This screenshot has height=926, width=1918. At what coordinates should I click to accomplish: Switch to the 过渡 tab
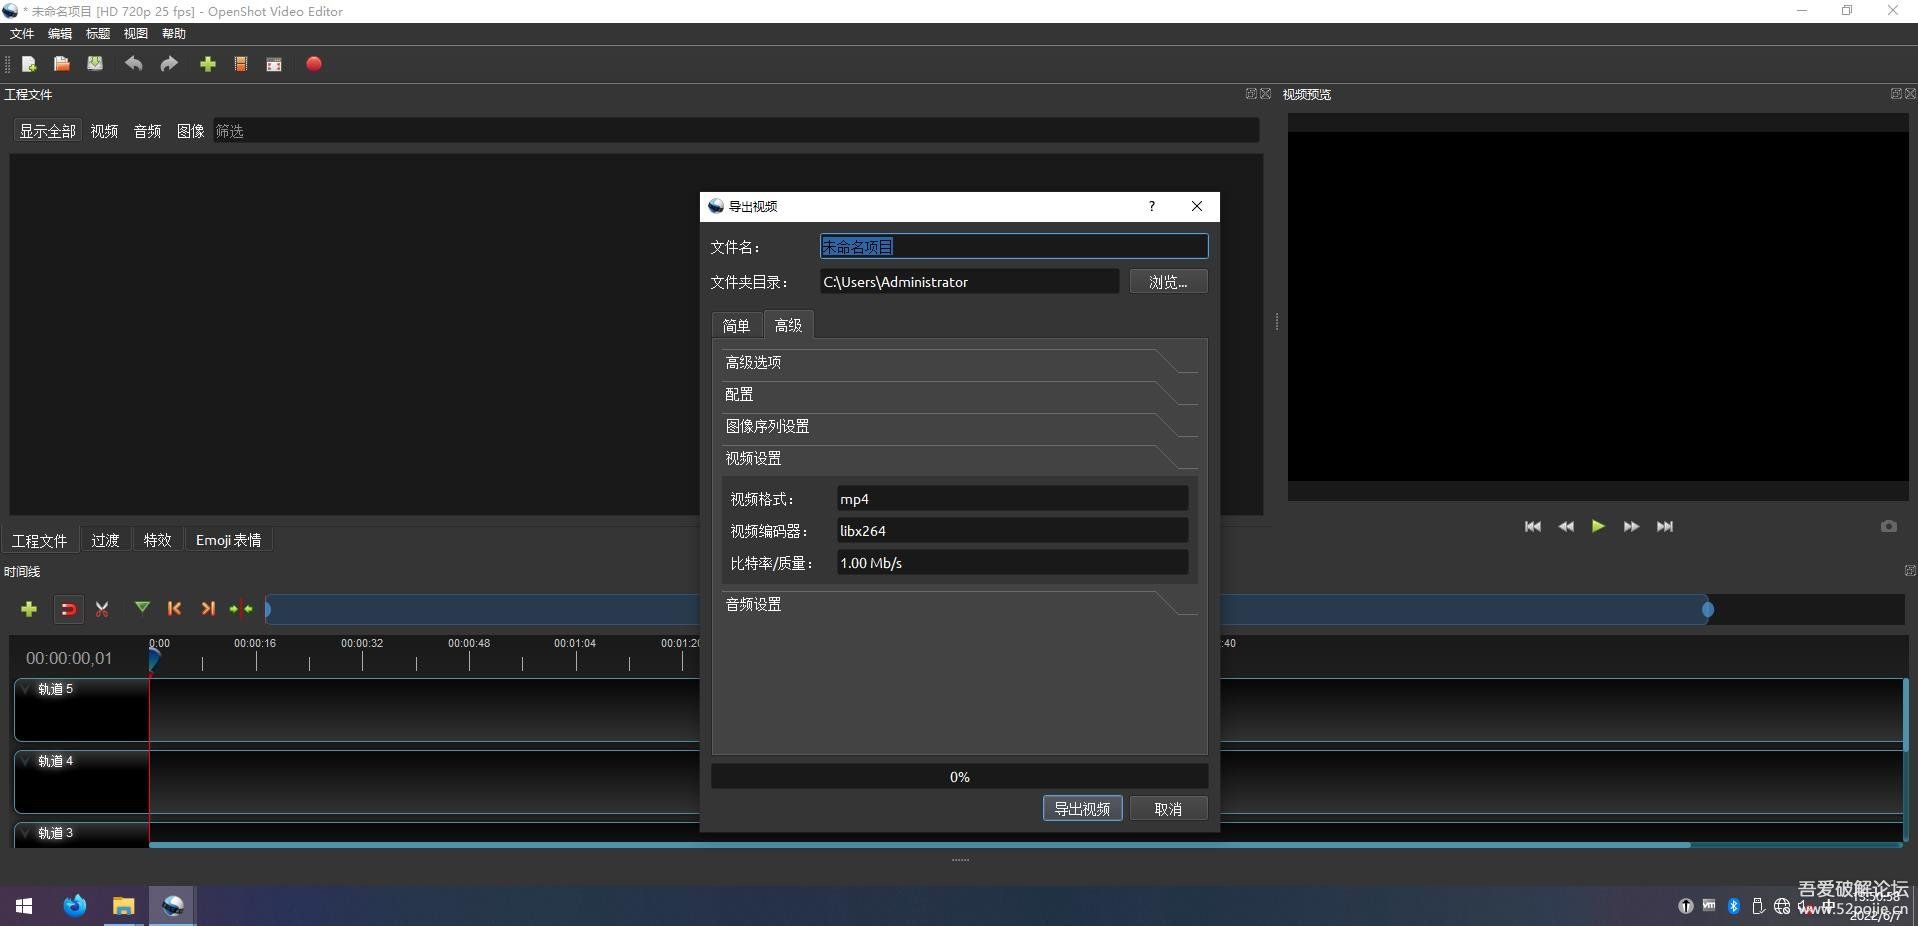click(x=105, y=540)
